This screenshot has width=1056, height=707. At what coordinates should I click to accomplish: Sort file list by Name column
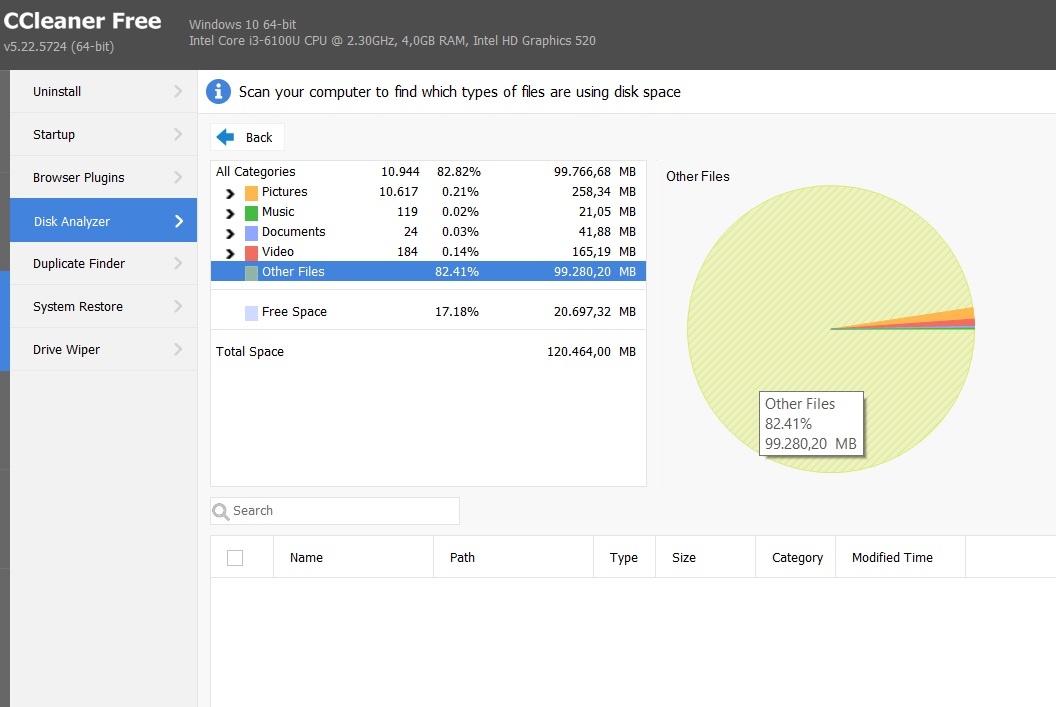pyautogui.click(x=354, y=558)
